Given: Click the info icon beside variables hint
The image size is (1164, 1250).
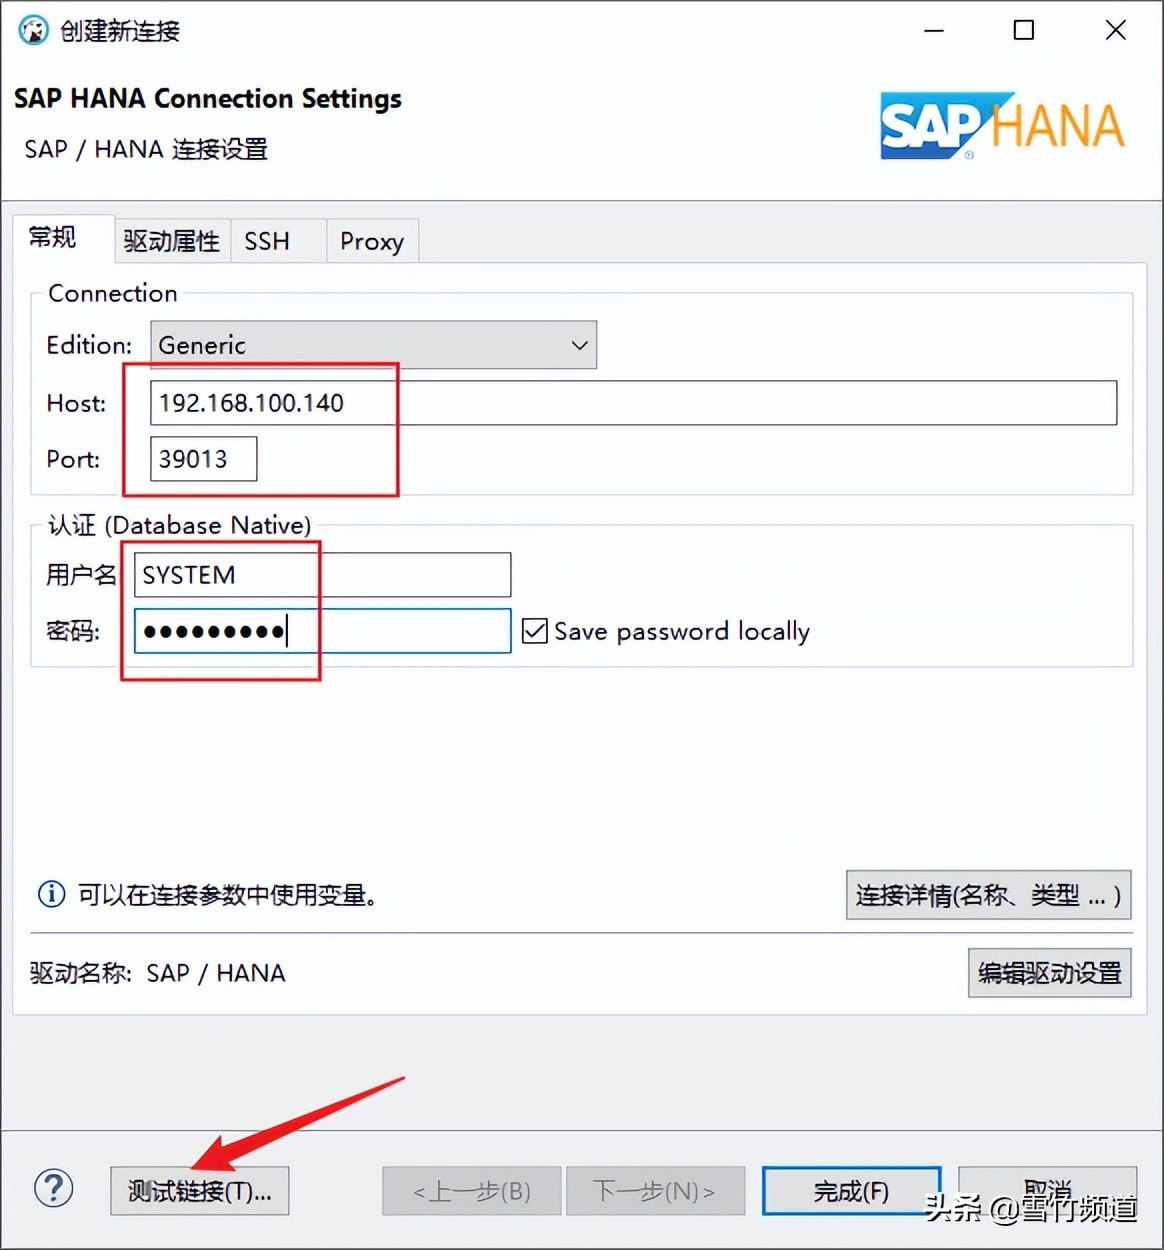Looking at the screenshot, I should (x=51, y=894).
